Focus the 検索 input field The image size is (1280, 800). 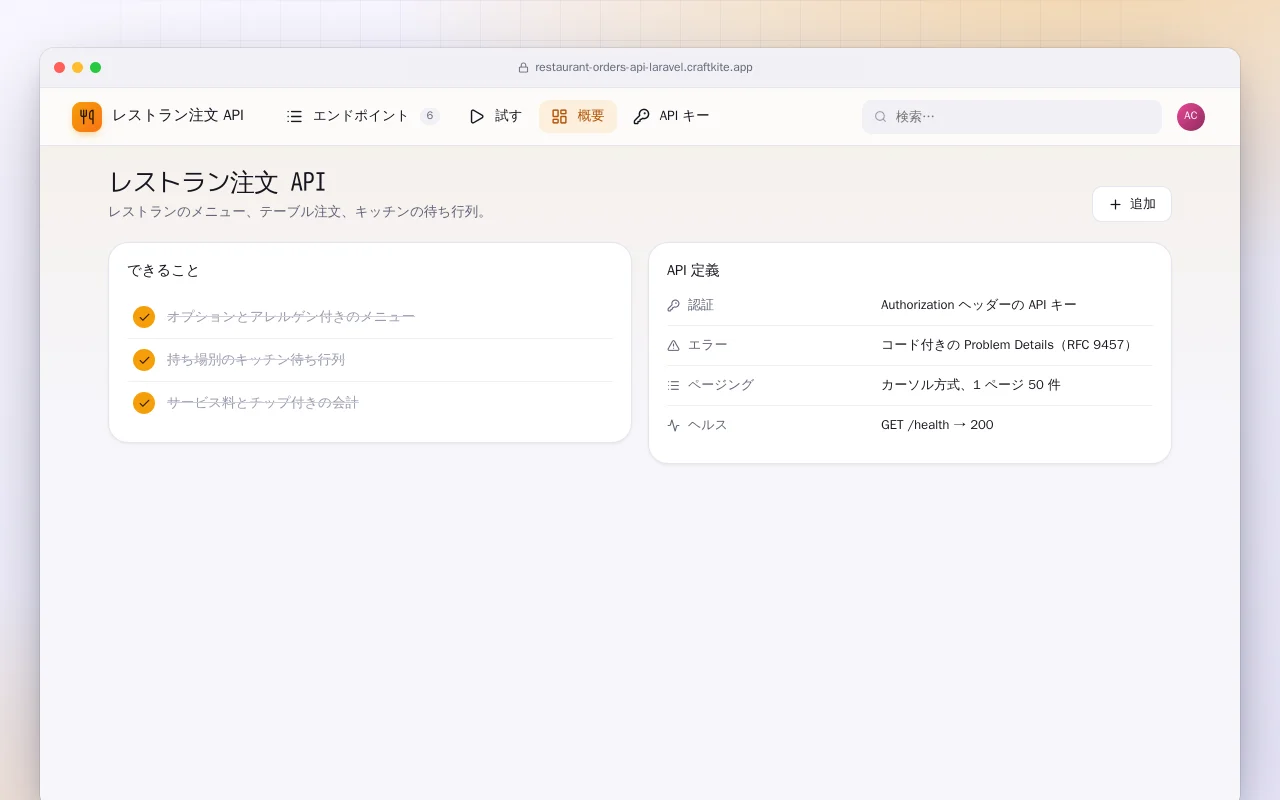pos(1012,117)
